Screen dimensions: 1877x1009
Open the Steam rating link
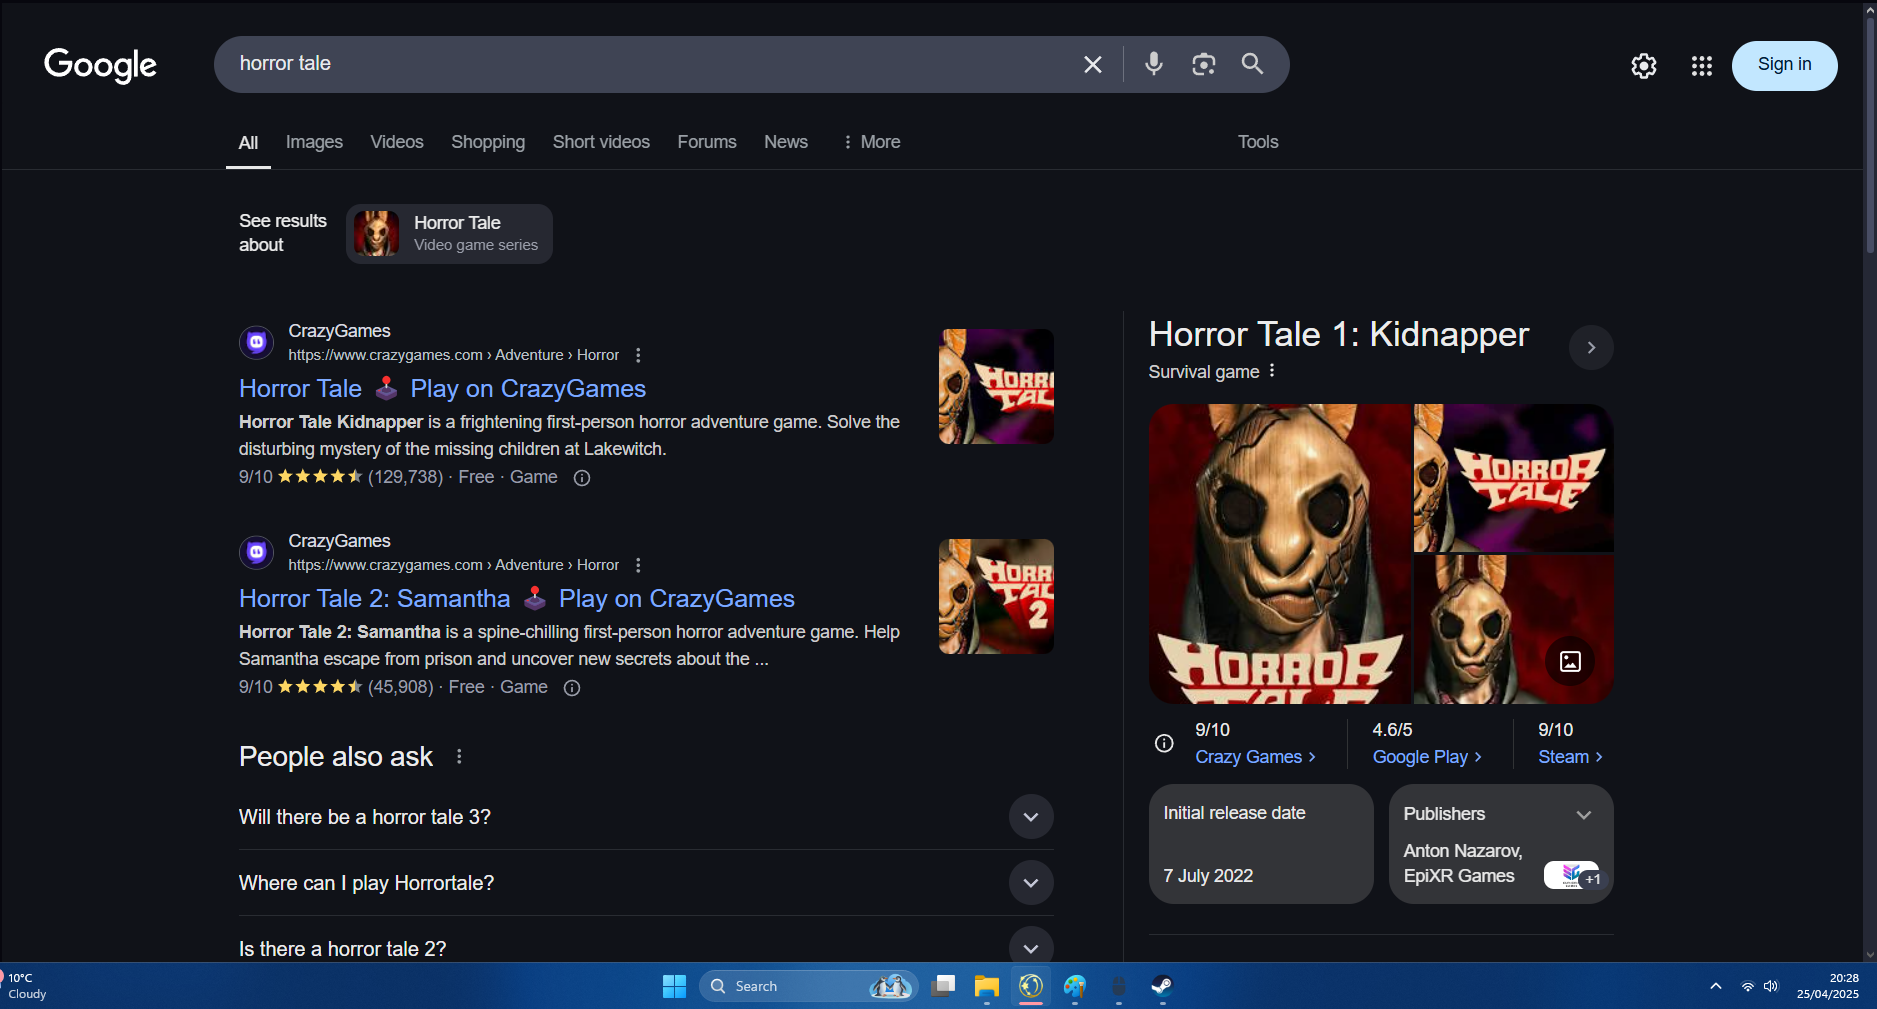pyautogui.click(x=1570, y=757)
